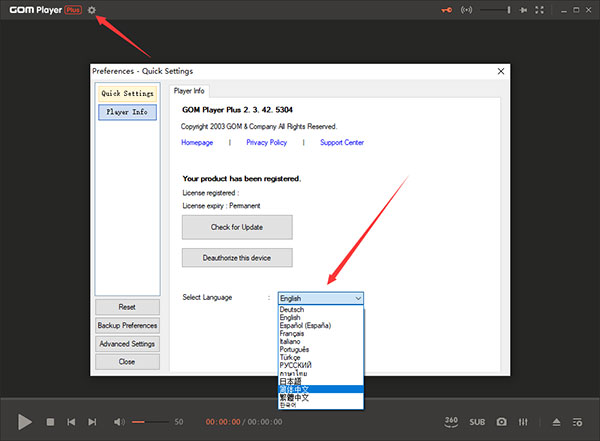Choose Português language option
This screenshot has height=441, width=600.
click(x=321, y=349)
